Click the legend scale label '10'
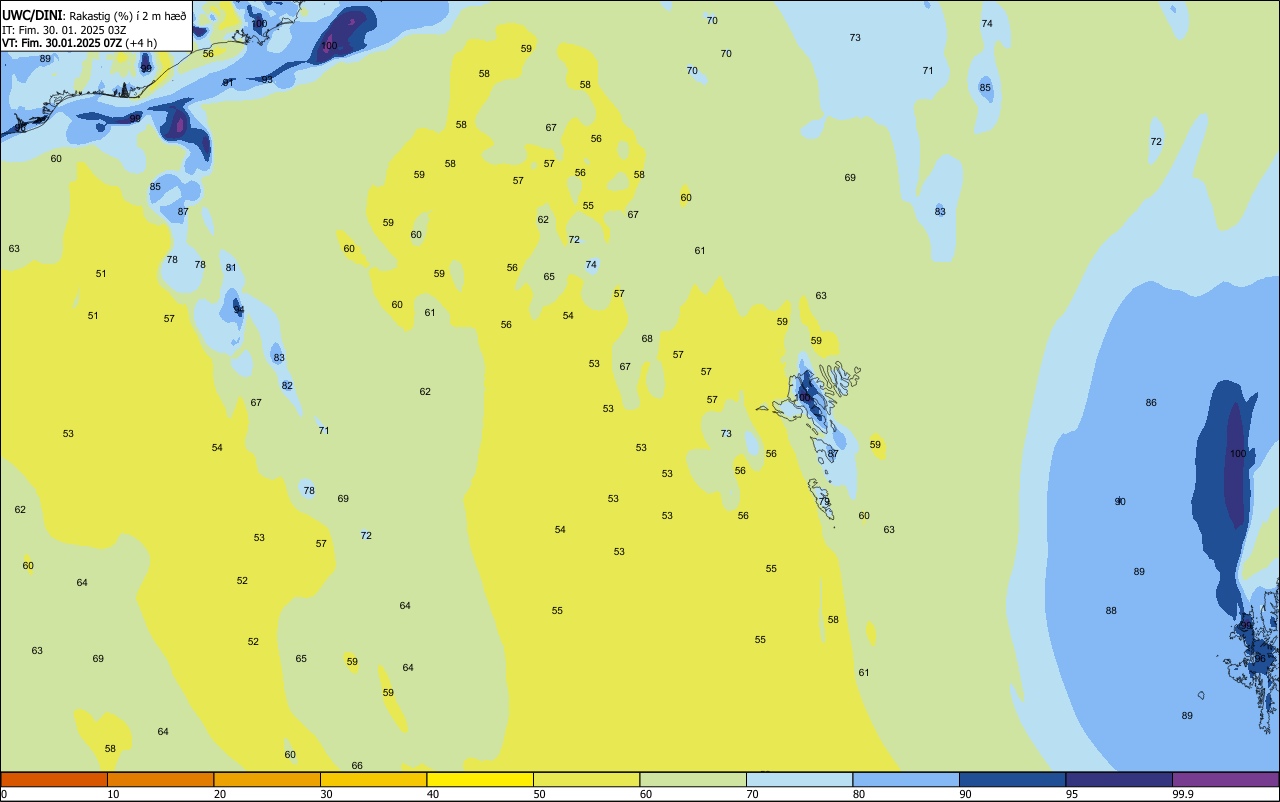Screen dimensions: 1280x802 pos(113,794)
